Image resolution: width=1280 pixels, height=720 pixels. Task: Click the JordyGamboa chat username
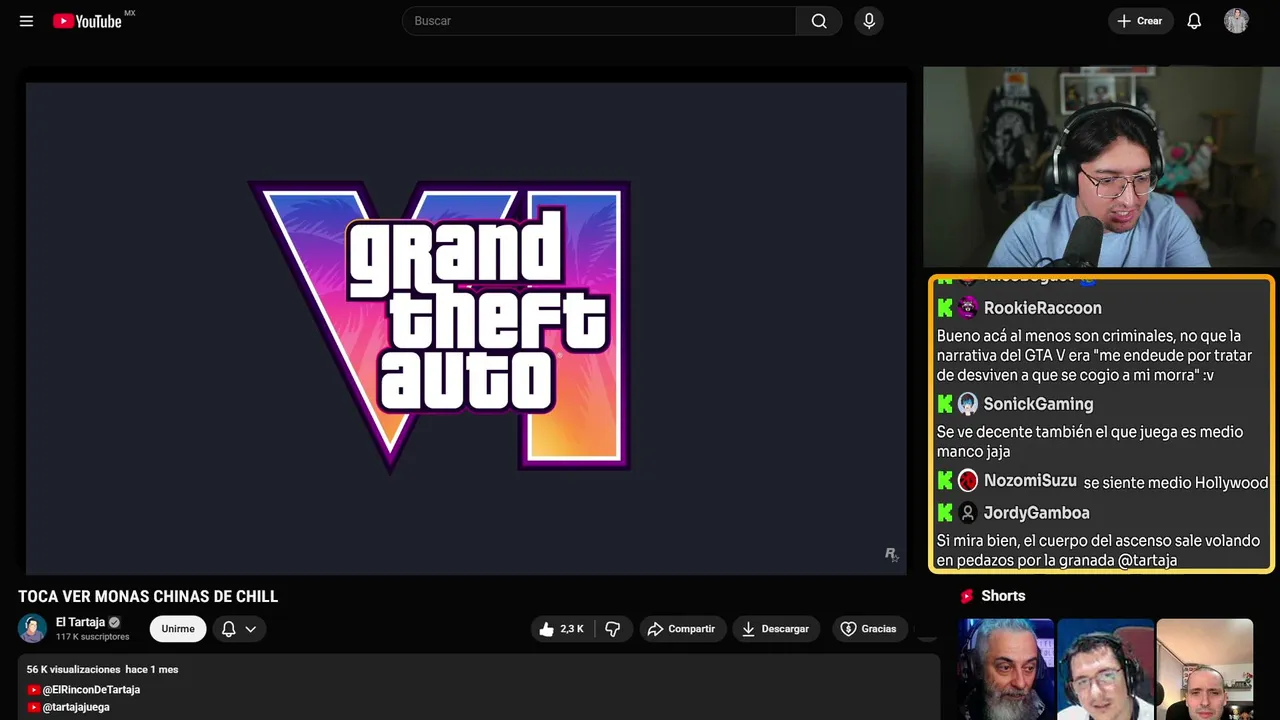coord(1036,513)
